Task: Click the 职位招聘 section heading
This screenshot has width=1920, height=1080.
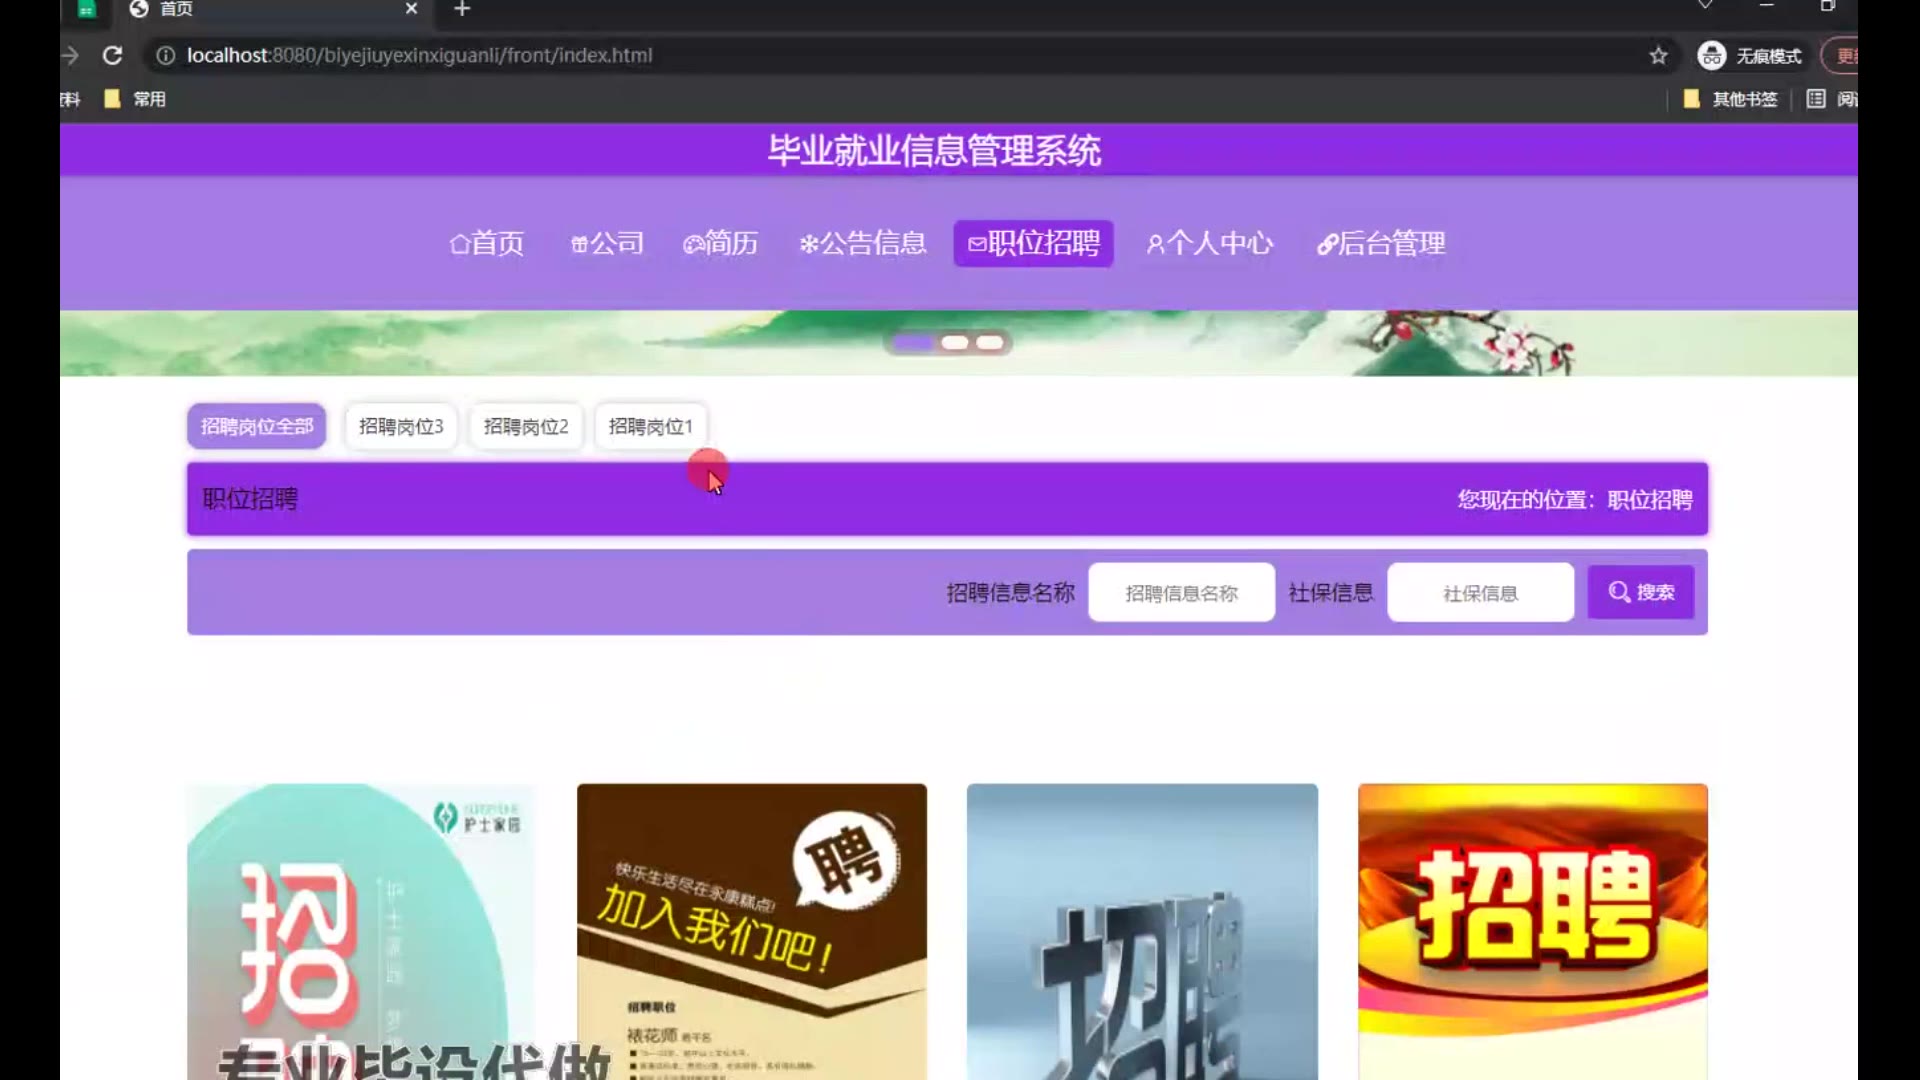Action: 250,499
